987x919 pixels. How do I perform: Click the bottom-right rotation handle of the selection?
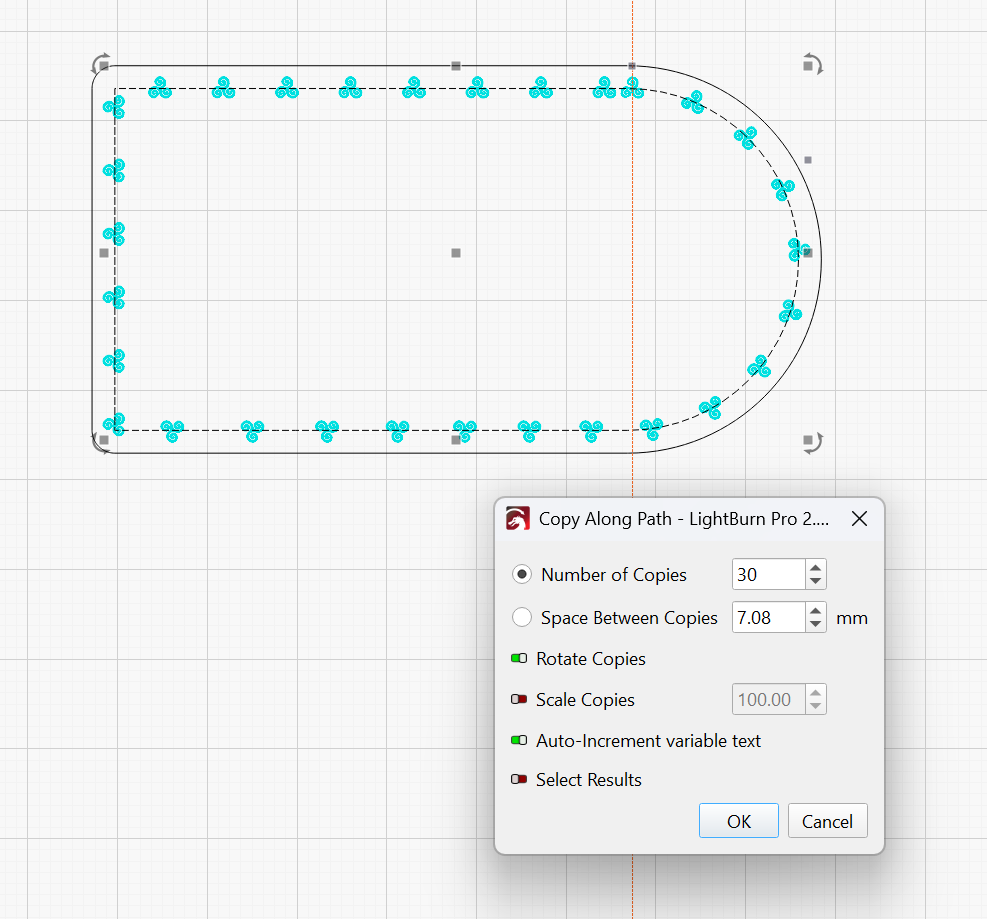click(x=812, y=442)
